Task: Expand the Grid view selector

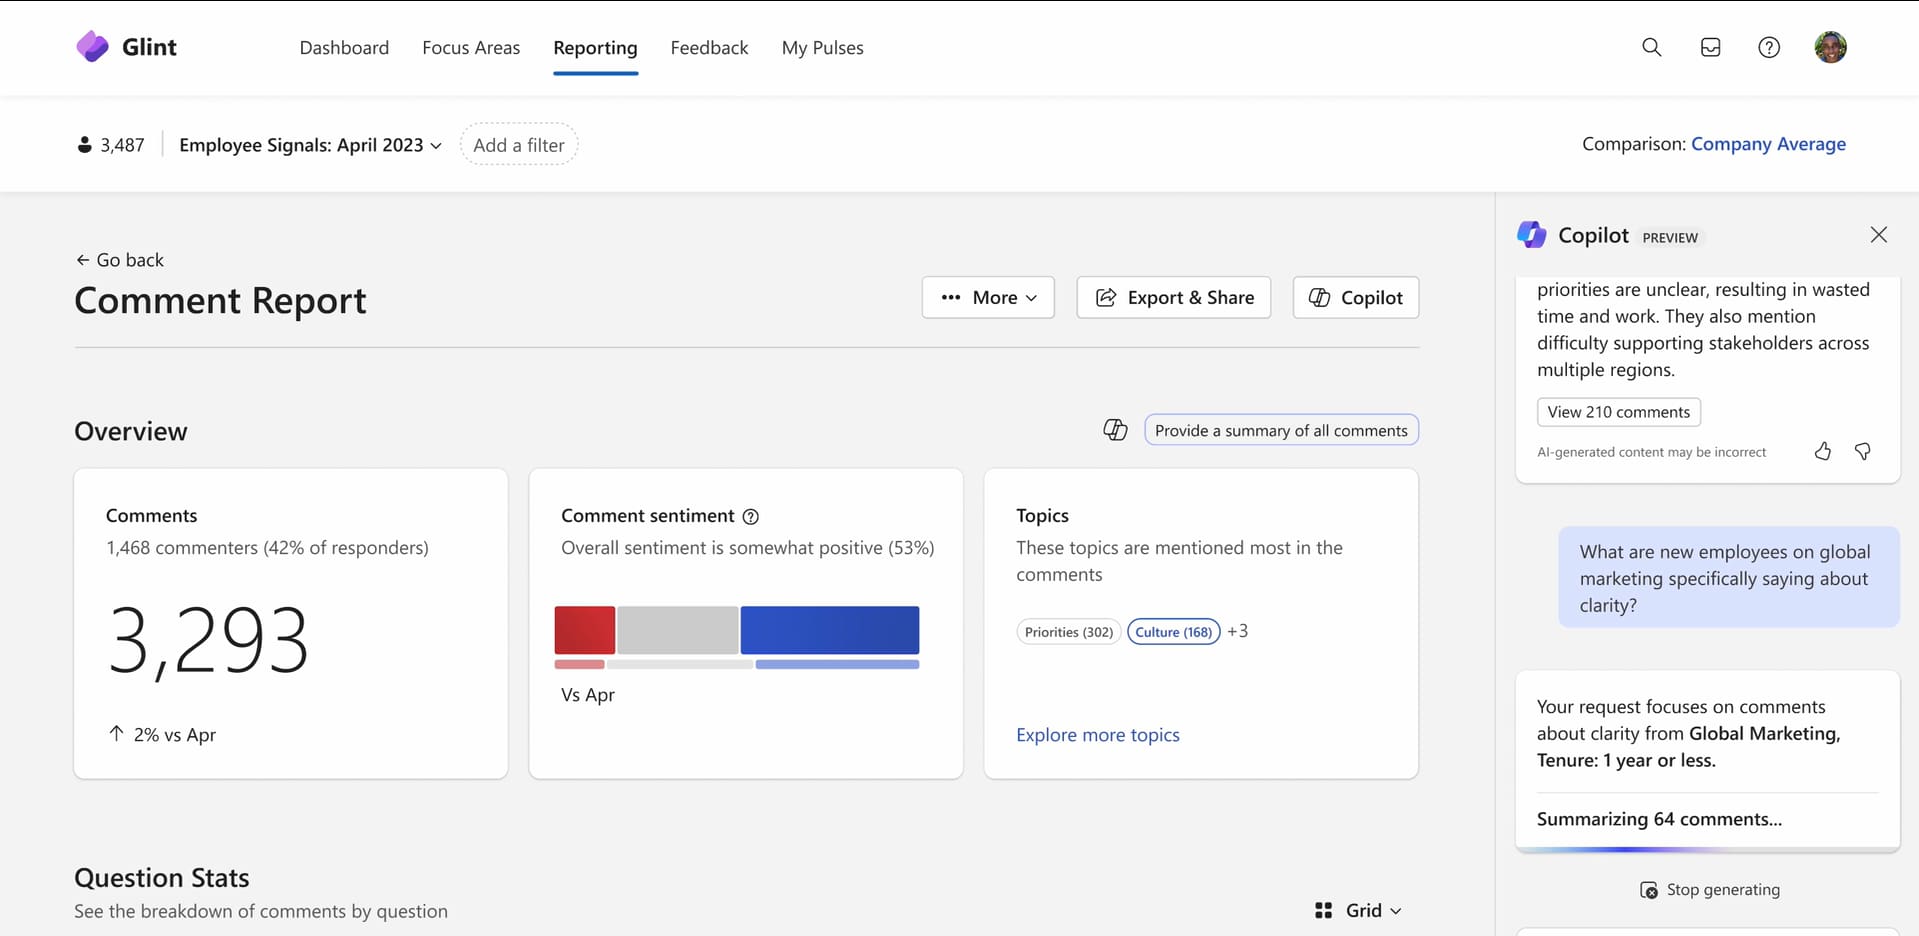Action: tap(1359, 910)
